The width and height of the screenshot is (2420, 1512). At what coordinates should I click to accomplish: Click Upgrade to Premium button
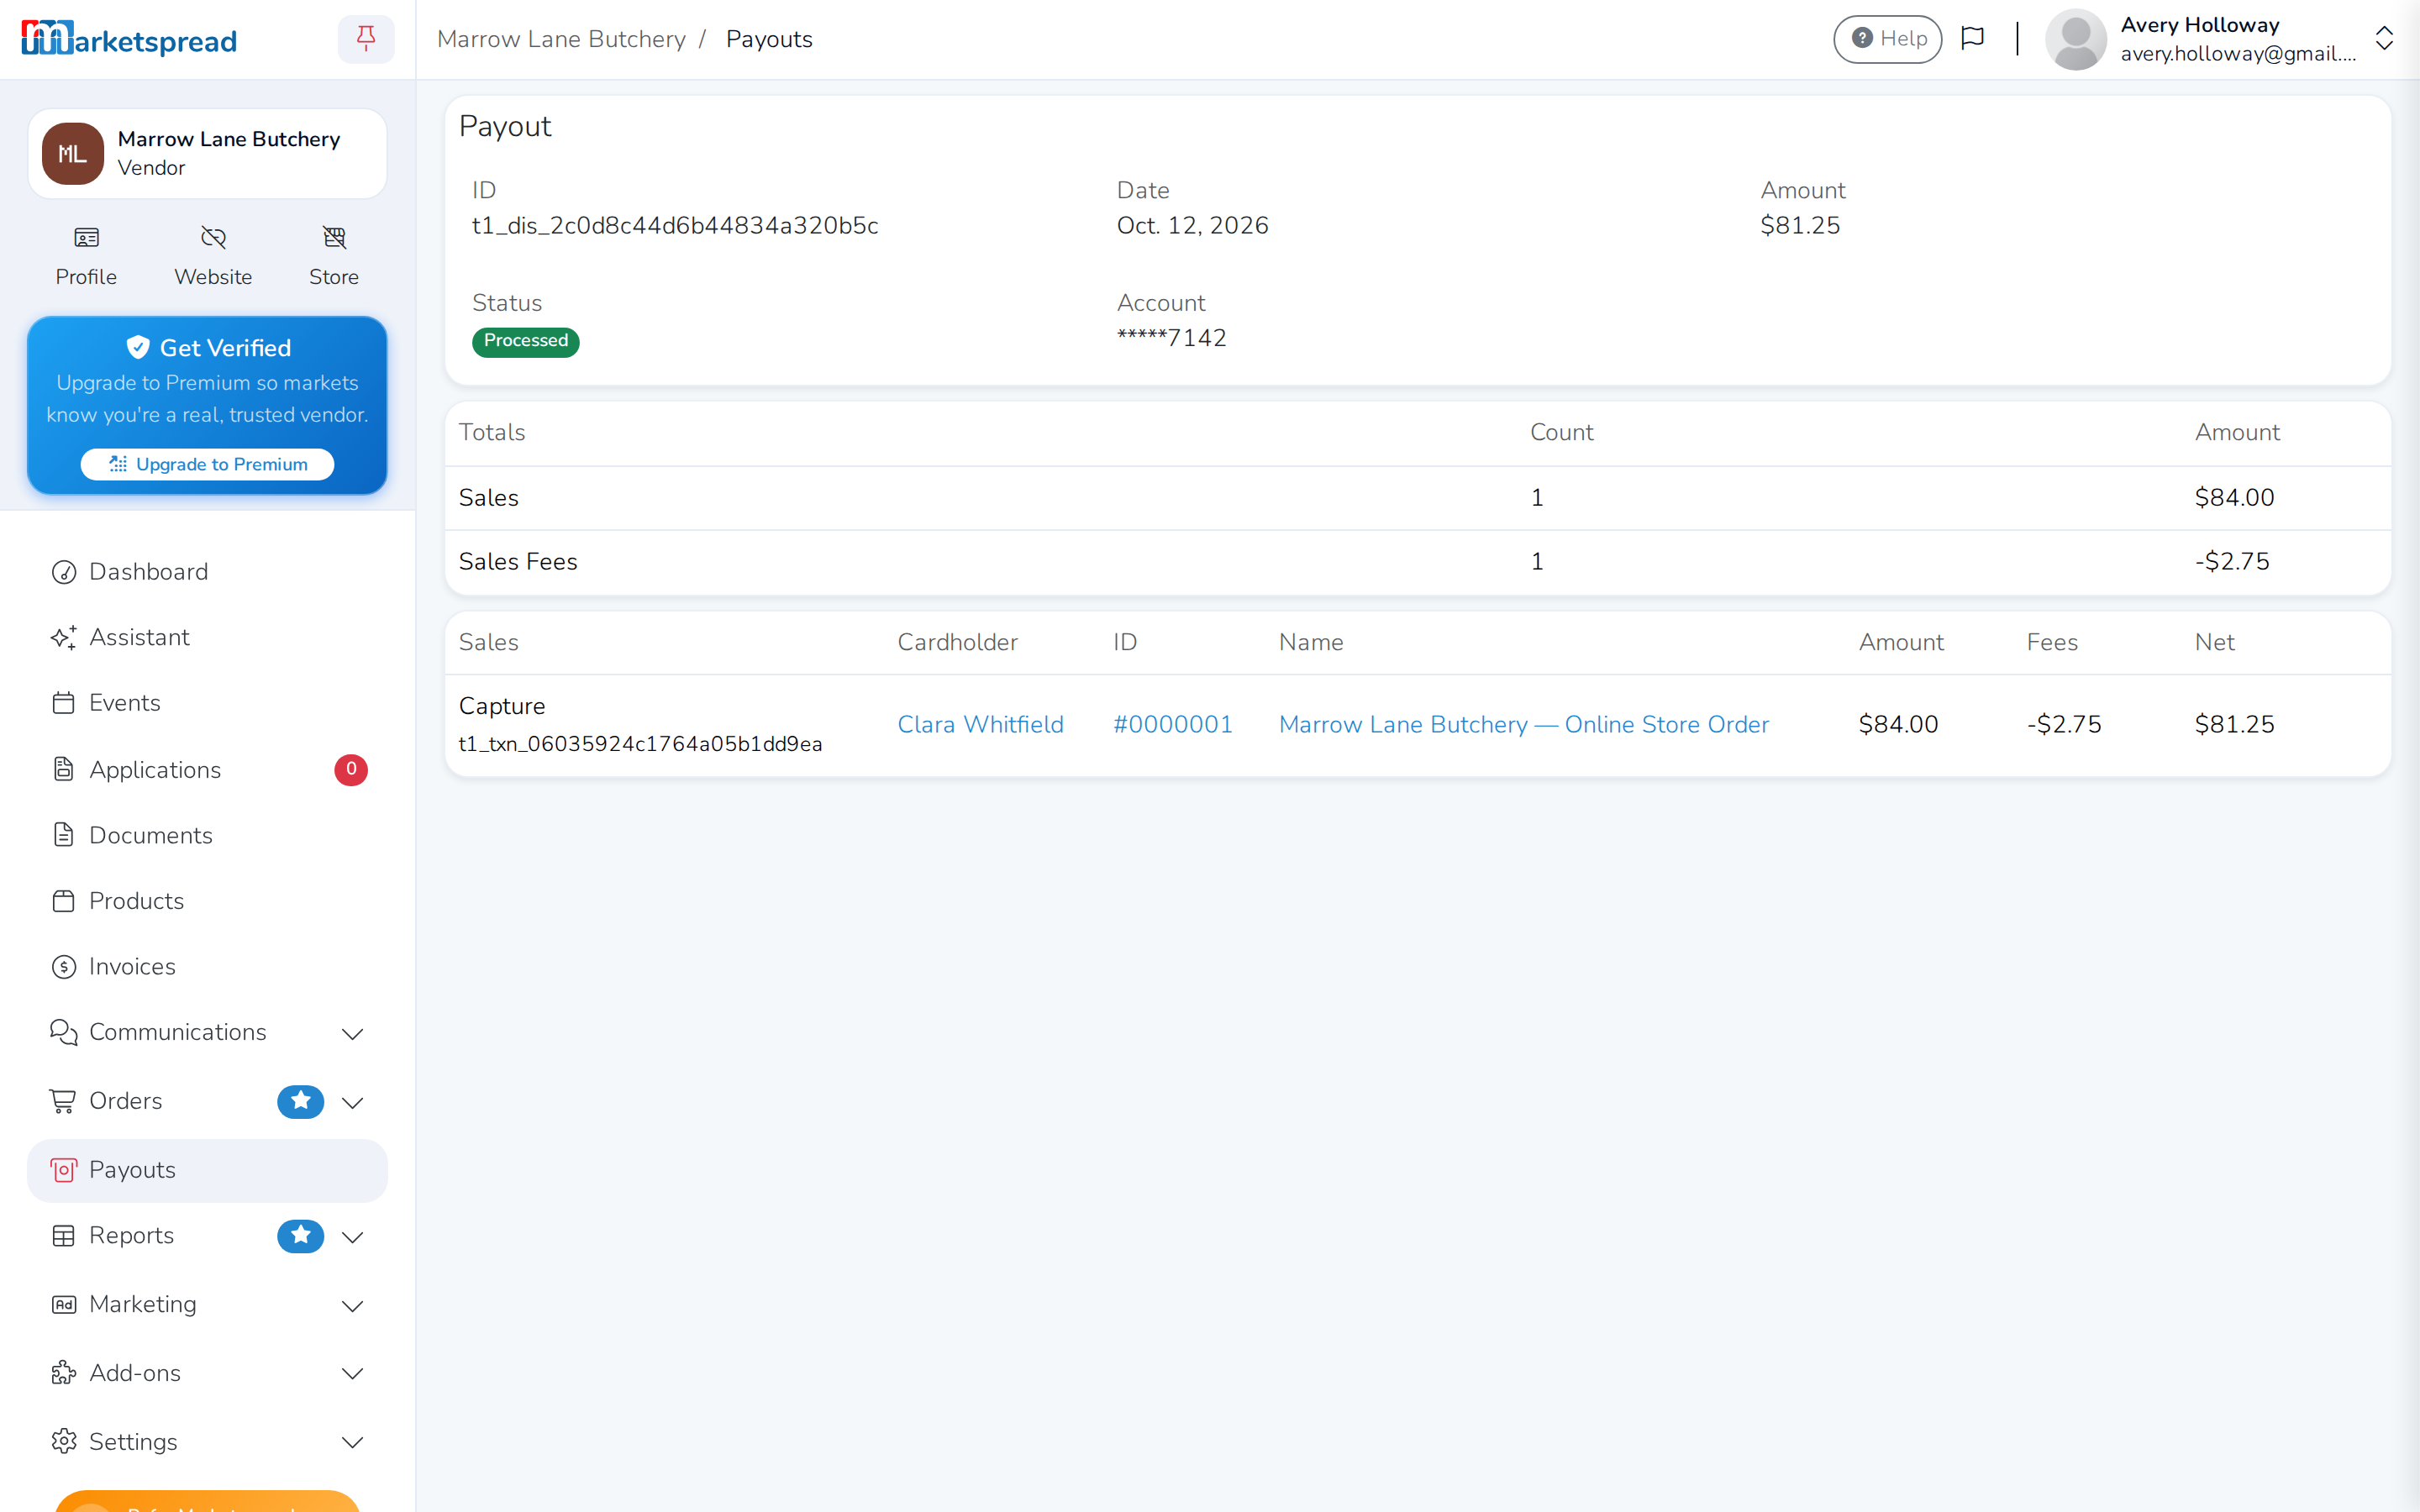[207, 464]
